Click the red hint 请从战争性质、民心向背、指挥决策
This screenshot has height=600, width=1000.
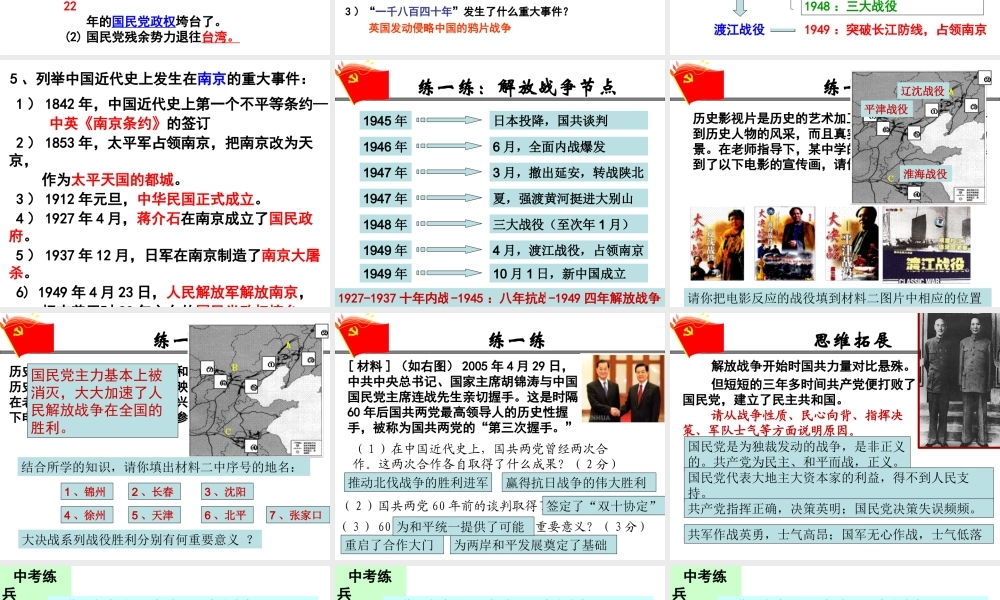(x=794, y=422)
